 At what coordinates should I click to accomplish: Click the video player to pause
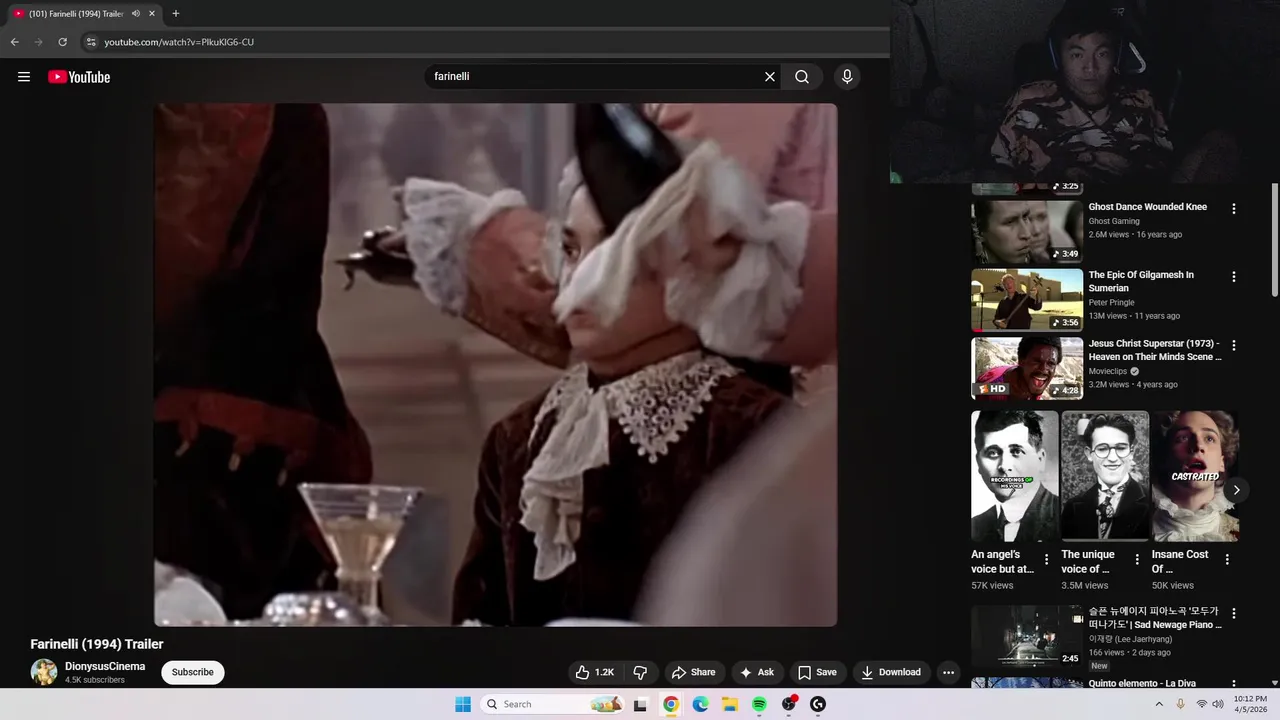(x=495, y=364)
